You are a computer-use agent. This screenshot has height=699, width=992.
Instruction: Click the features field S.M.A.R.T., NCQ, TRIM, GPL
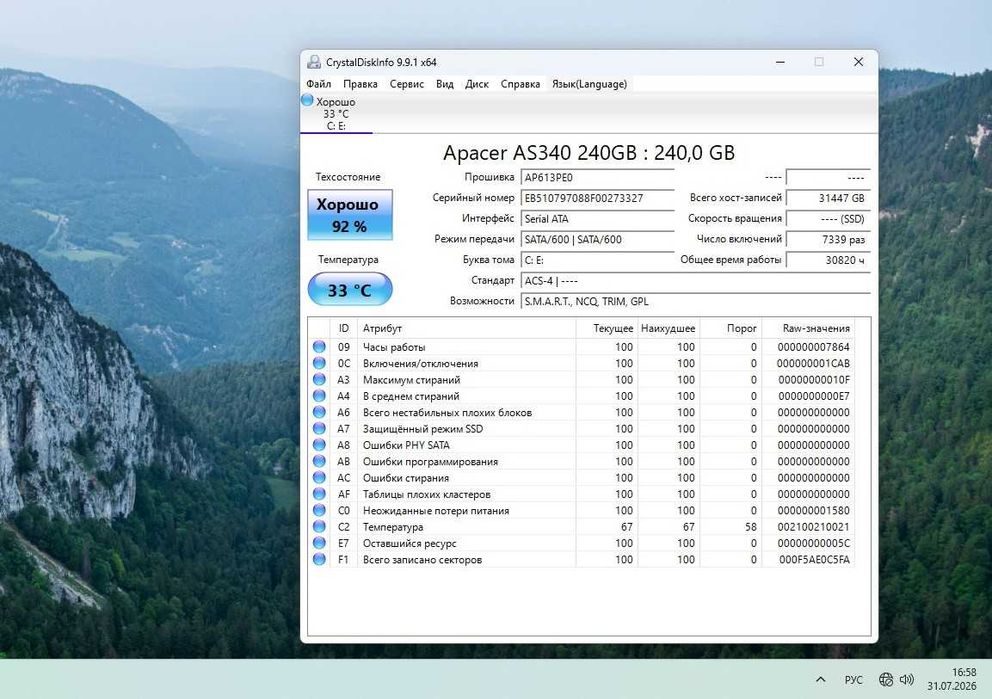[x=696, y=301]
